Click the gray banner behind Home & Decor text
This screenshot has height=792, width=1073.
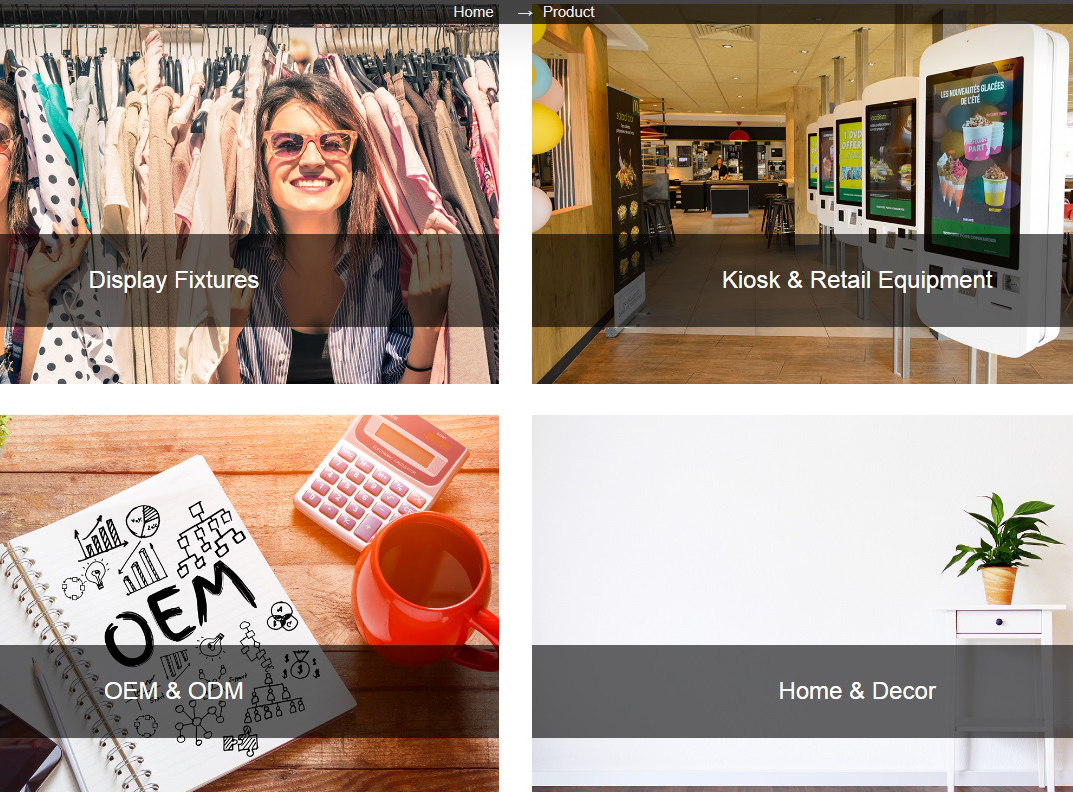tap(802, 691)
